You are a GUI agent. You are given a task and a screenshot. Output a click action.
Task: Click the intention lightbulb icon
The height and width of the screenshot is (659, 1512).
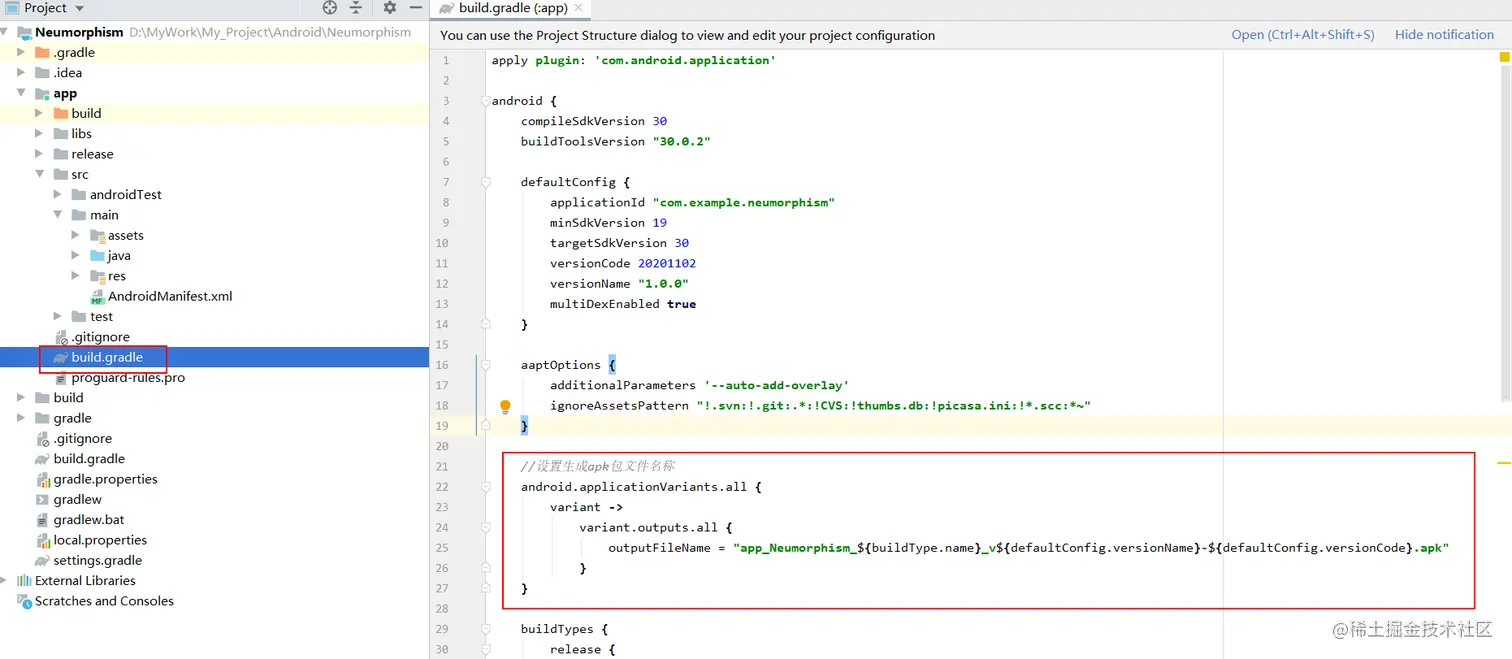(x=505, y=406)
